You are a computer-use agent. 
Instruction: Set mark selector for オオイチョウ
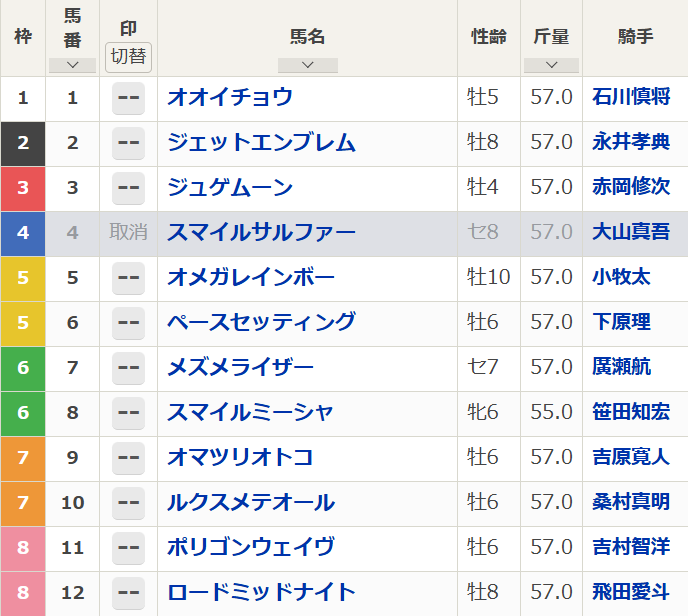[x=128, y=98]
